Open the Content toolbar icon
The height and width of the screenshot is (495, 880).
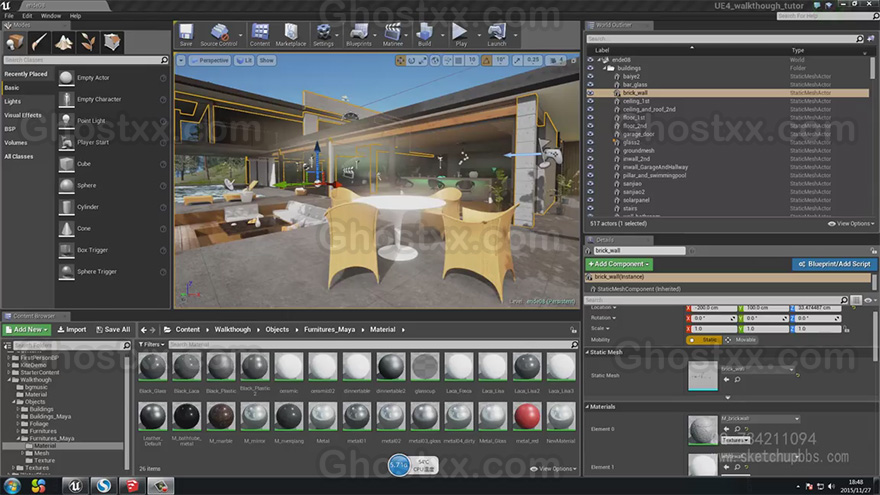point(260,34)
